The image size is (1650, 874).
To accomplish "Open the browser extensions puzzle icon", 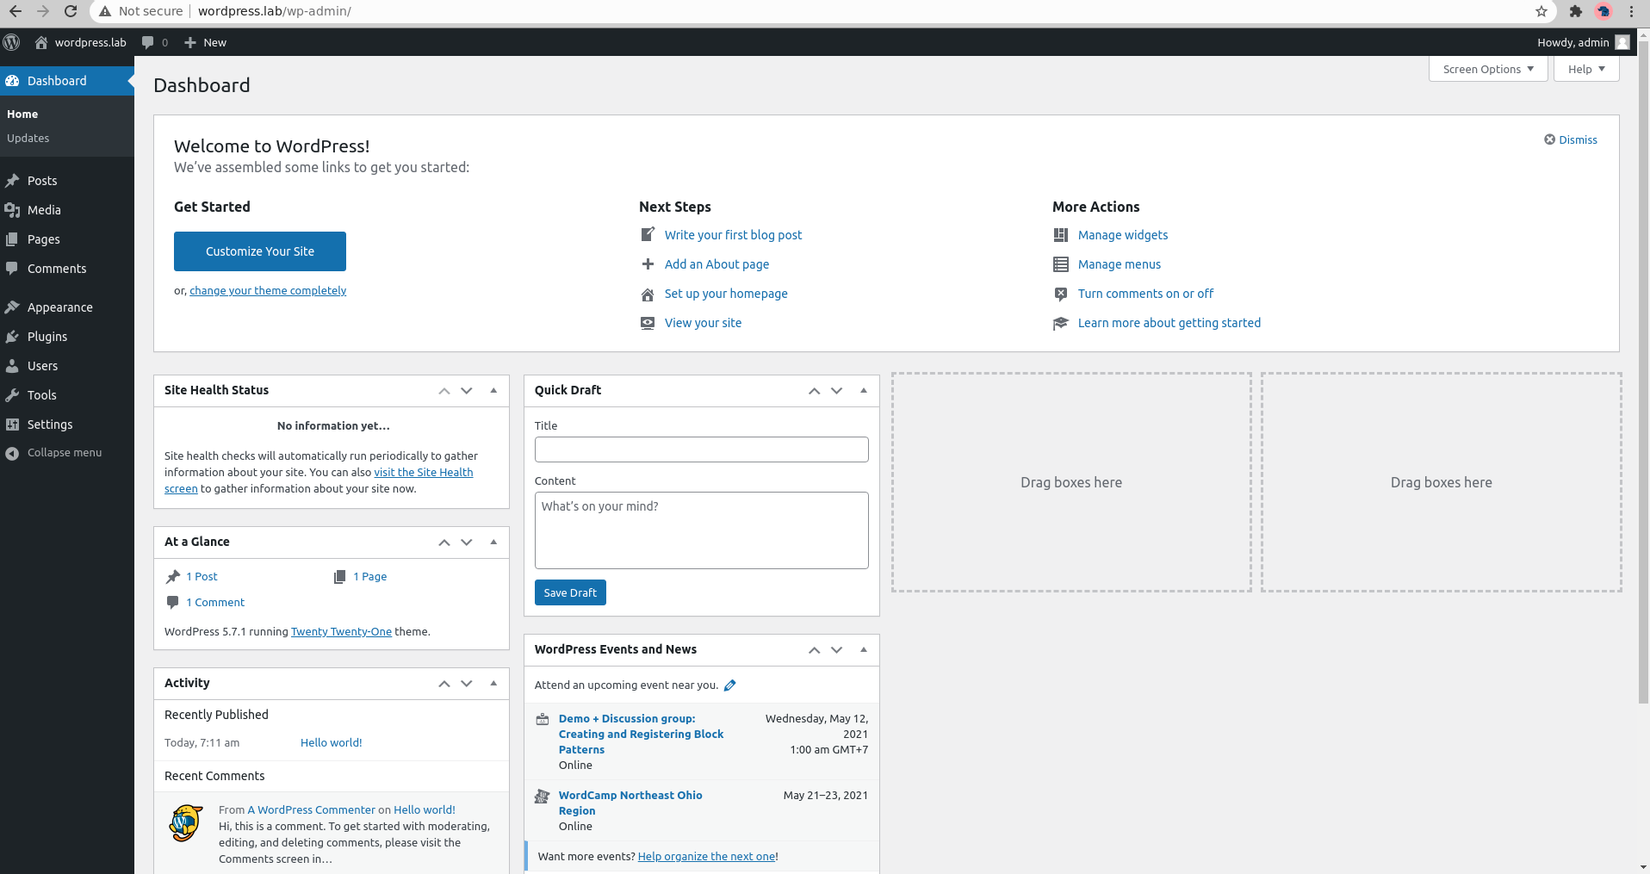I will click(x=1575, y=11).
